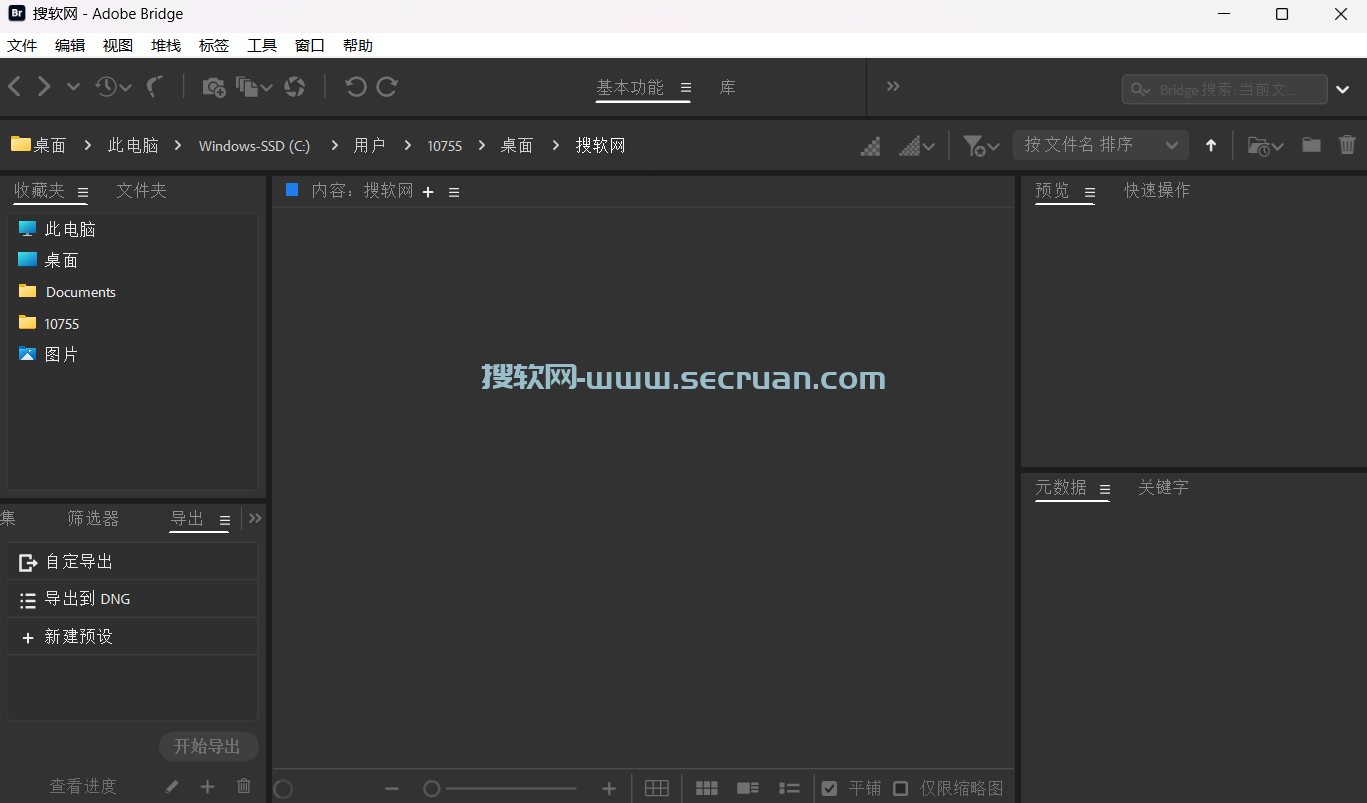This screenshot has height=803, width=1367.
Task: Click the trash delete icon in path bar
Action: (x=1347, y=145)
